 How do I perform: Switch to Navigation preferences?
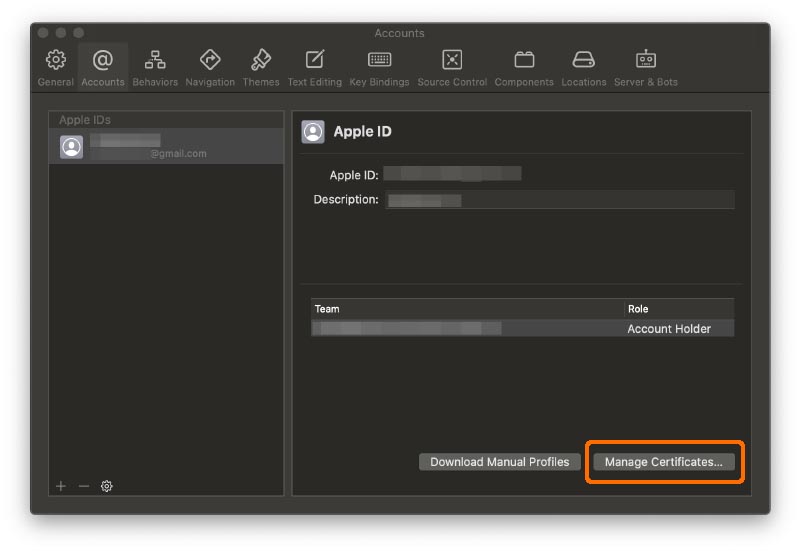point(210,68)
